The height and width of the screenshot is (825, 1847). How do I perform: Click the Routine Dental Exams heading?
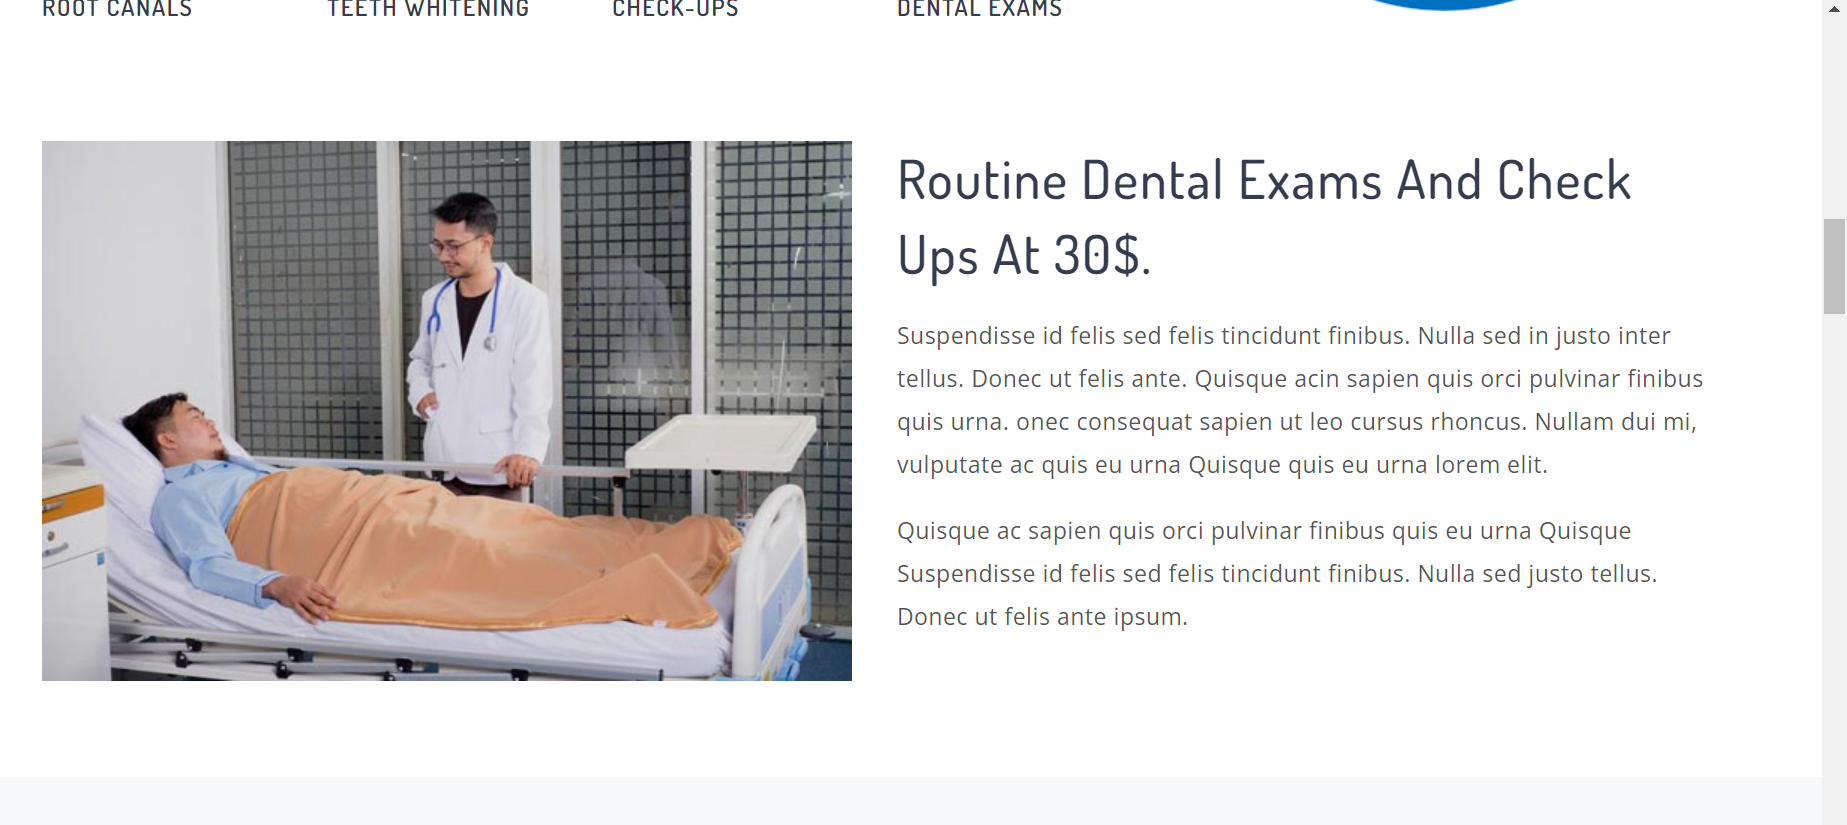pyautogui.click(x=1264, y=218)
